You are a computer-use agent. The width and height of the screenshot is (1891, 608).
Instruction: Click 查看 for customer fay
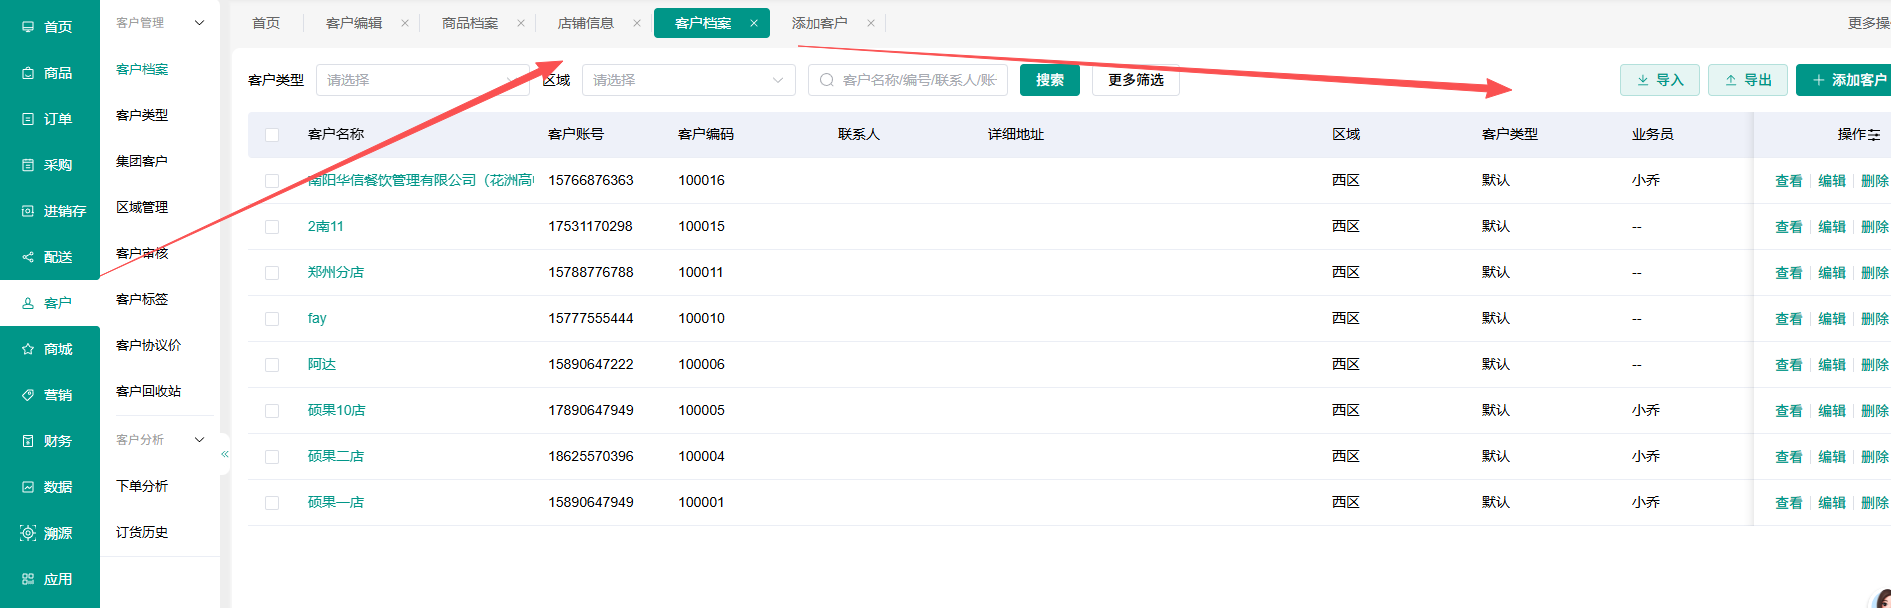point(1789,319)
